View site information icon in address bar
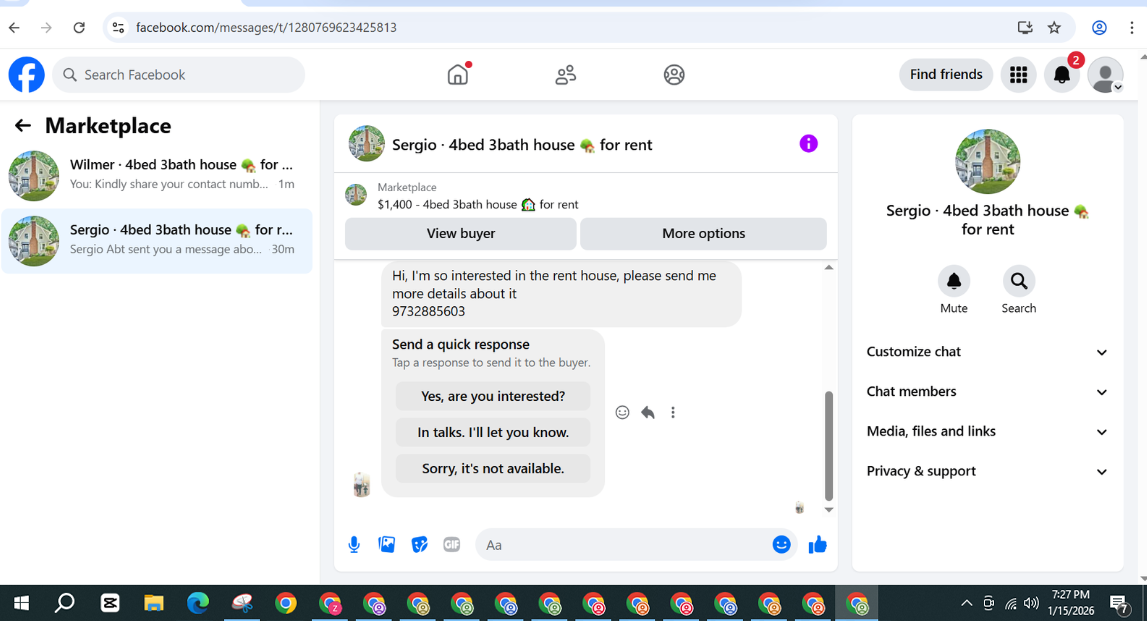The height and width of the screenshot is (621, 1147). click(118, 28)
